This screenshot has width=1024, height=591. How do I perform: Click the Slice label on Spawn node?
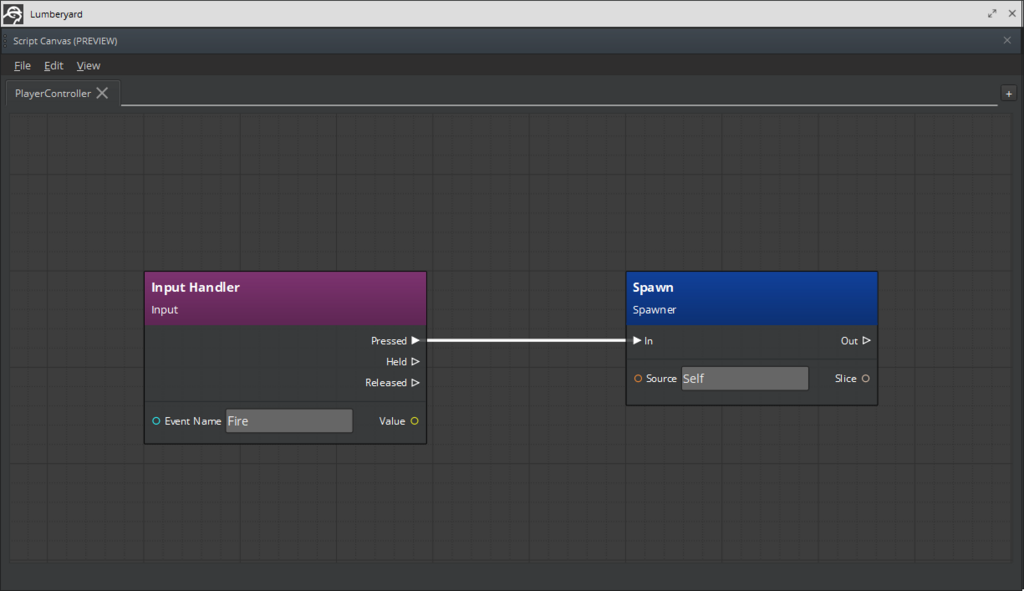coord(846,379)
